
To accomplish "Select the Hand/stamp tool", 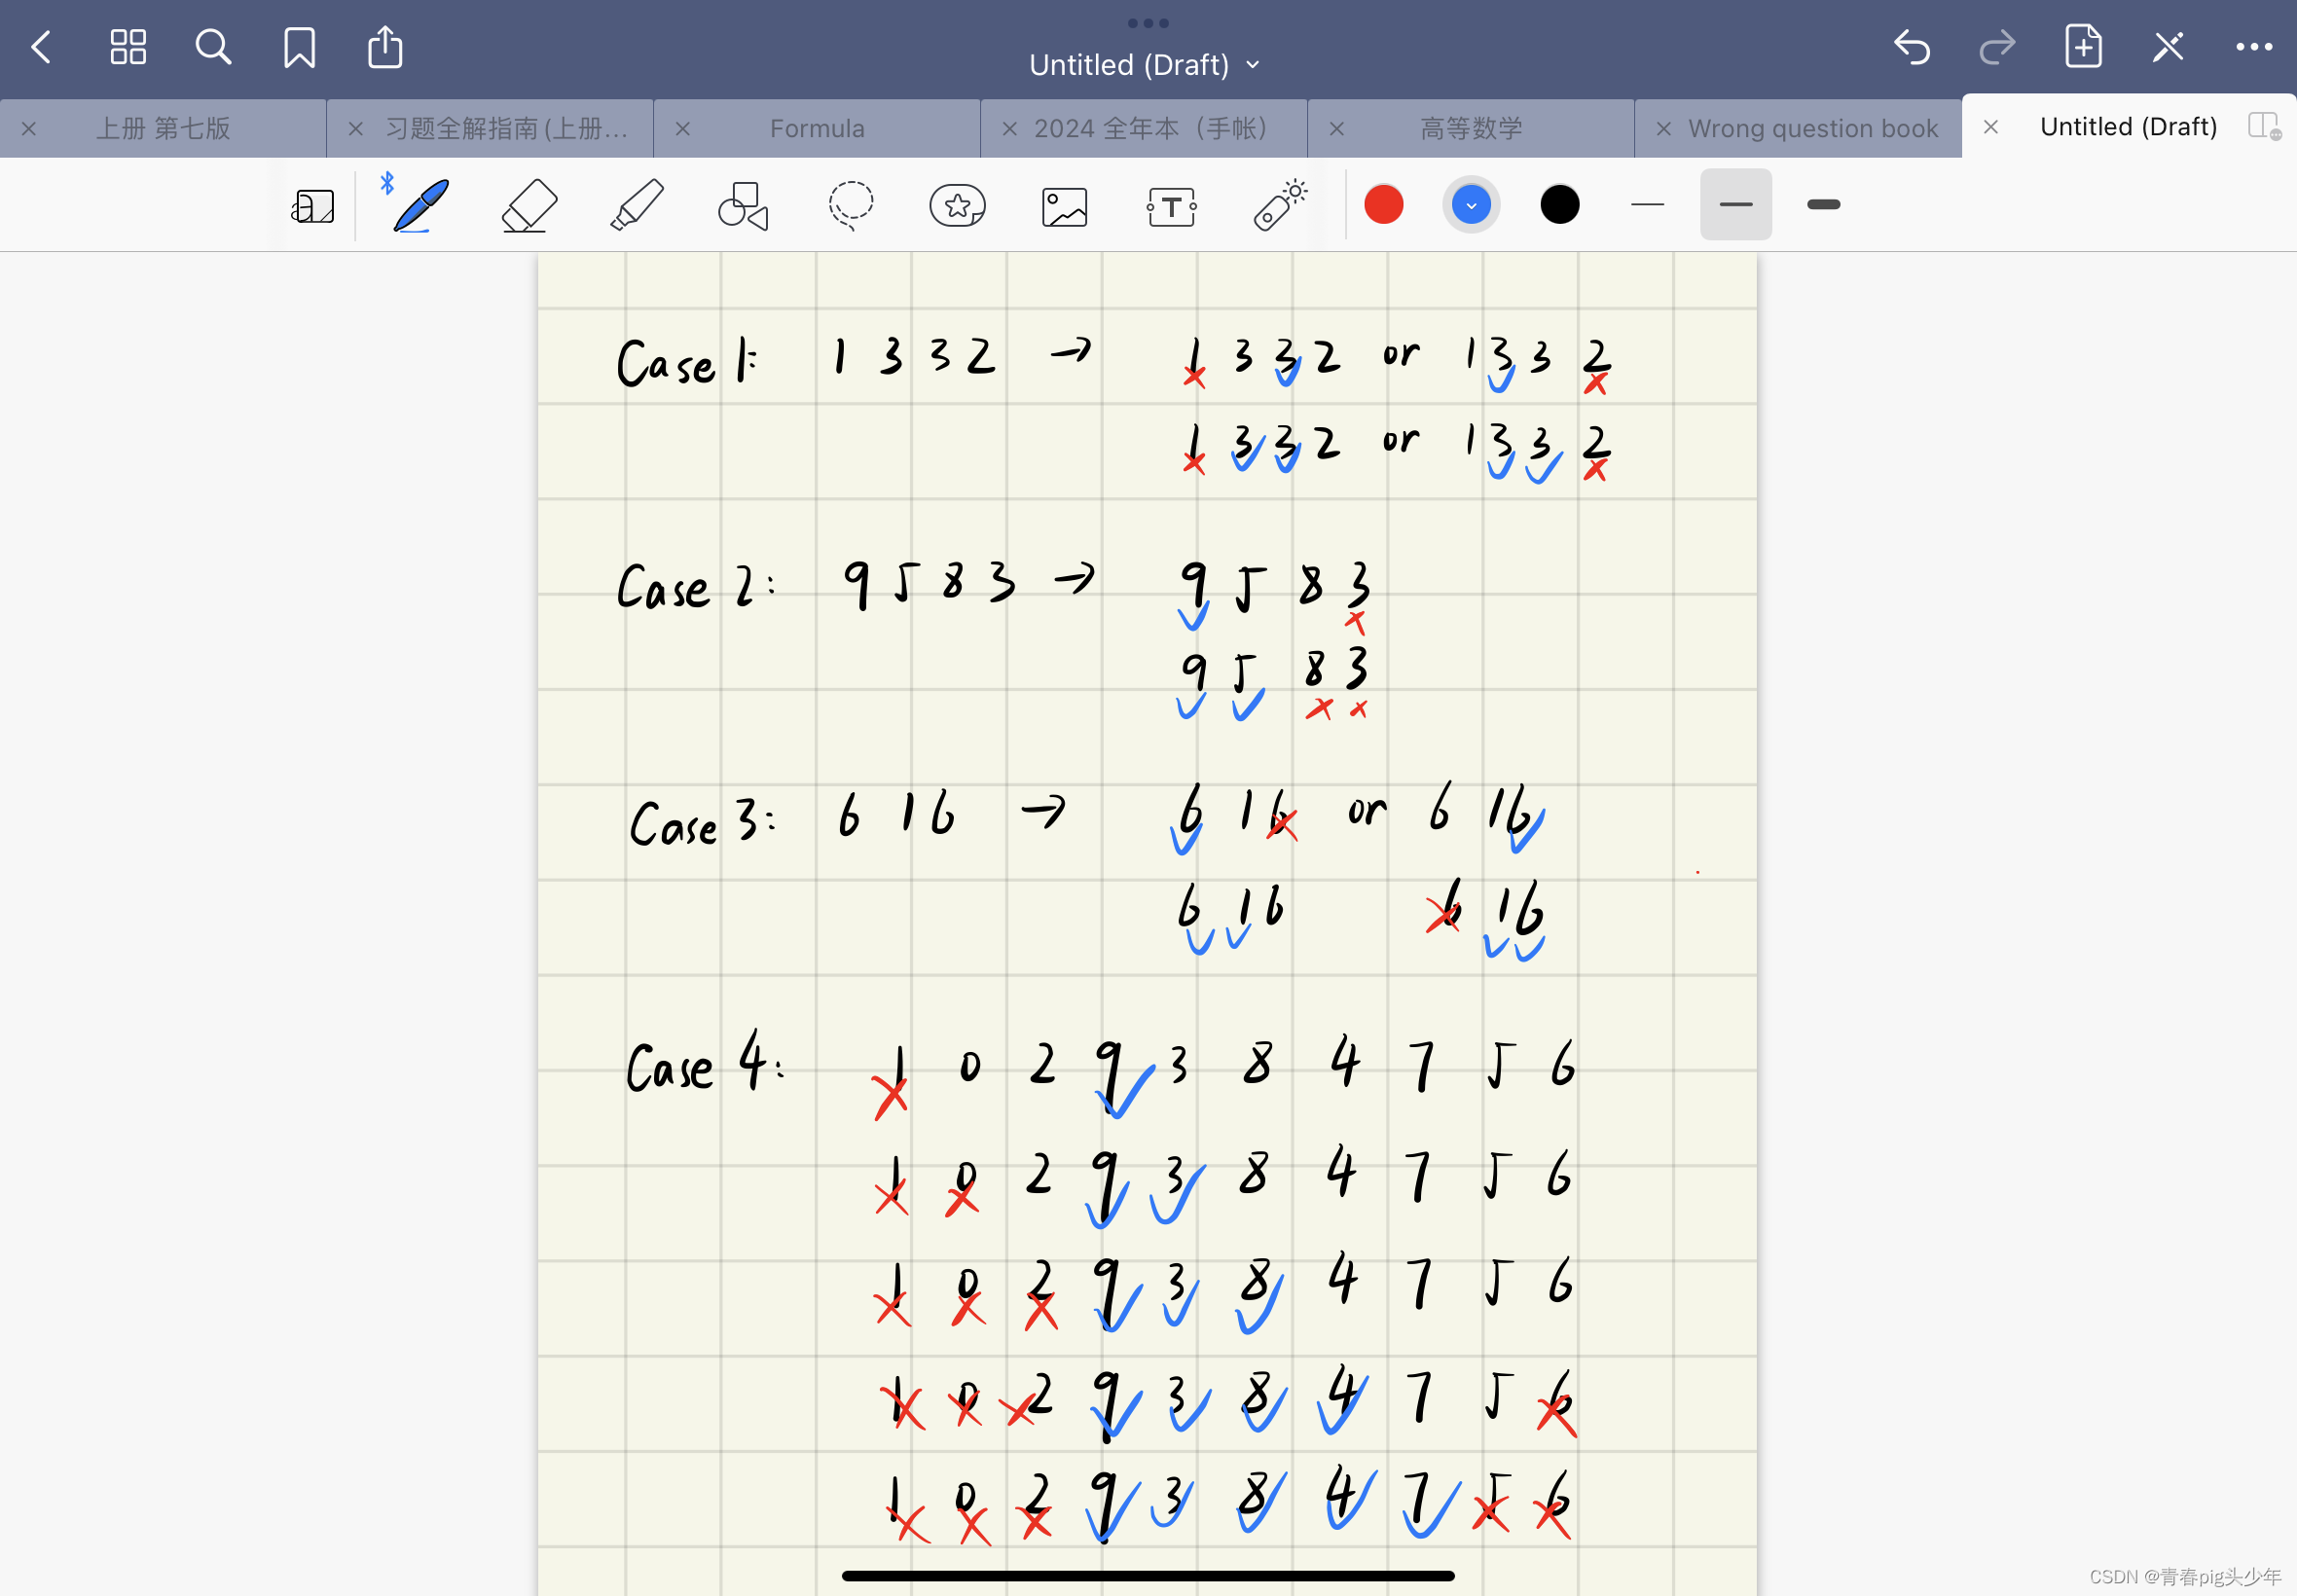I will tap(959, 204).
